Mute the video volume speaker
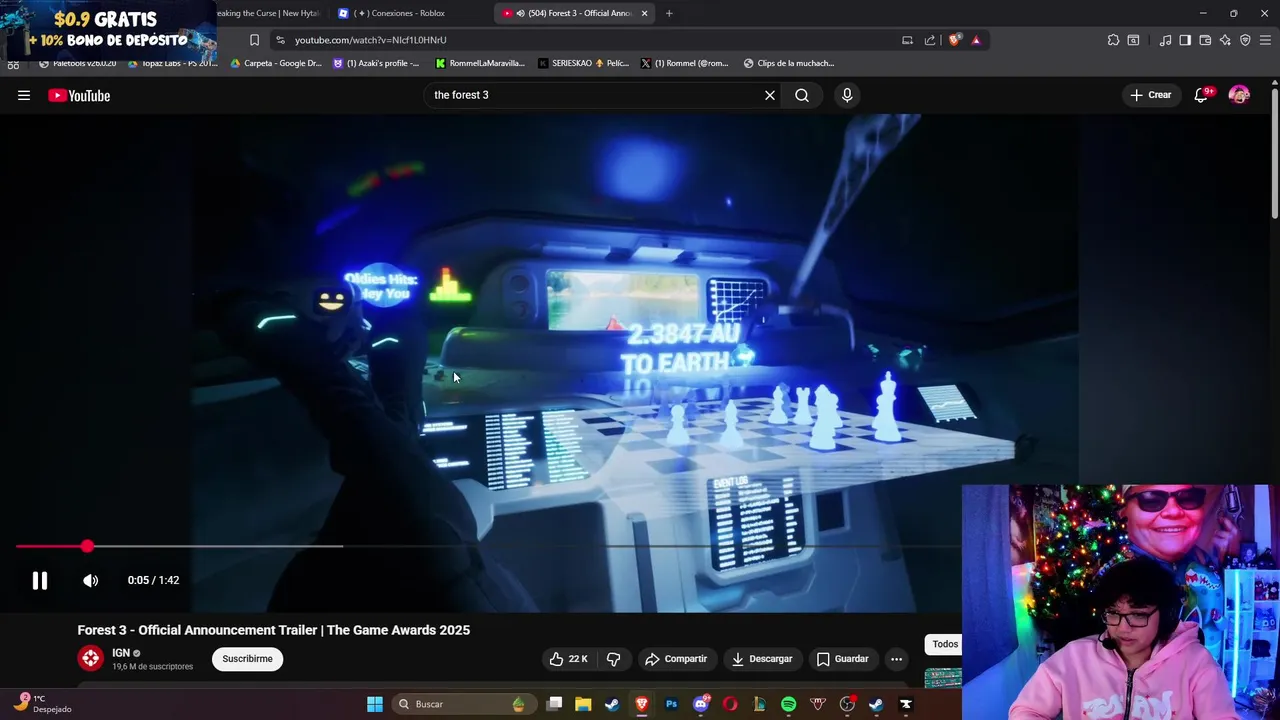The height and width of the screenshot is (720, 1280). pos(90,580)
